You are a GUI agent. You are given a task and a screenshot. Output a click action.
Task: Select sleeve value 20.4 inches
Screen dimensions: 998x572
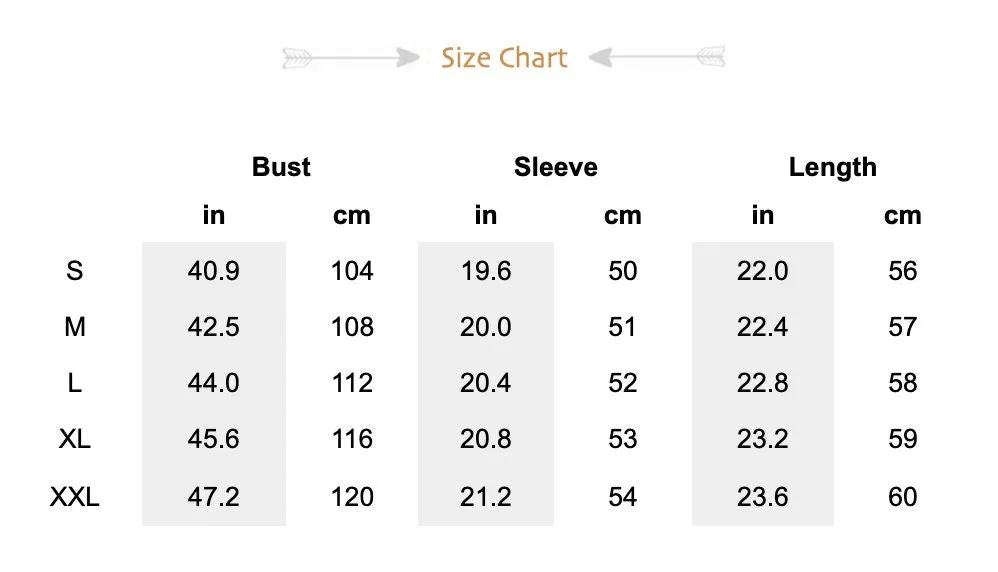tap(486, 383)
